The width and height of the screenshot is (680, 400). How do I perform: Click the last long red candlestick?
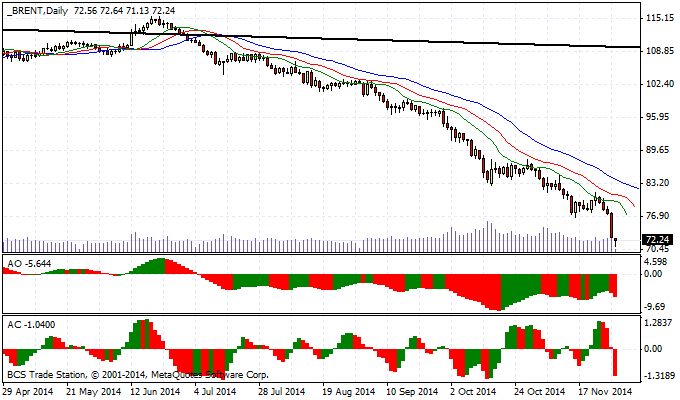[611, 225]
